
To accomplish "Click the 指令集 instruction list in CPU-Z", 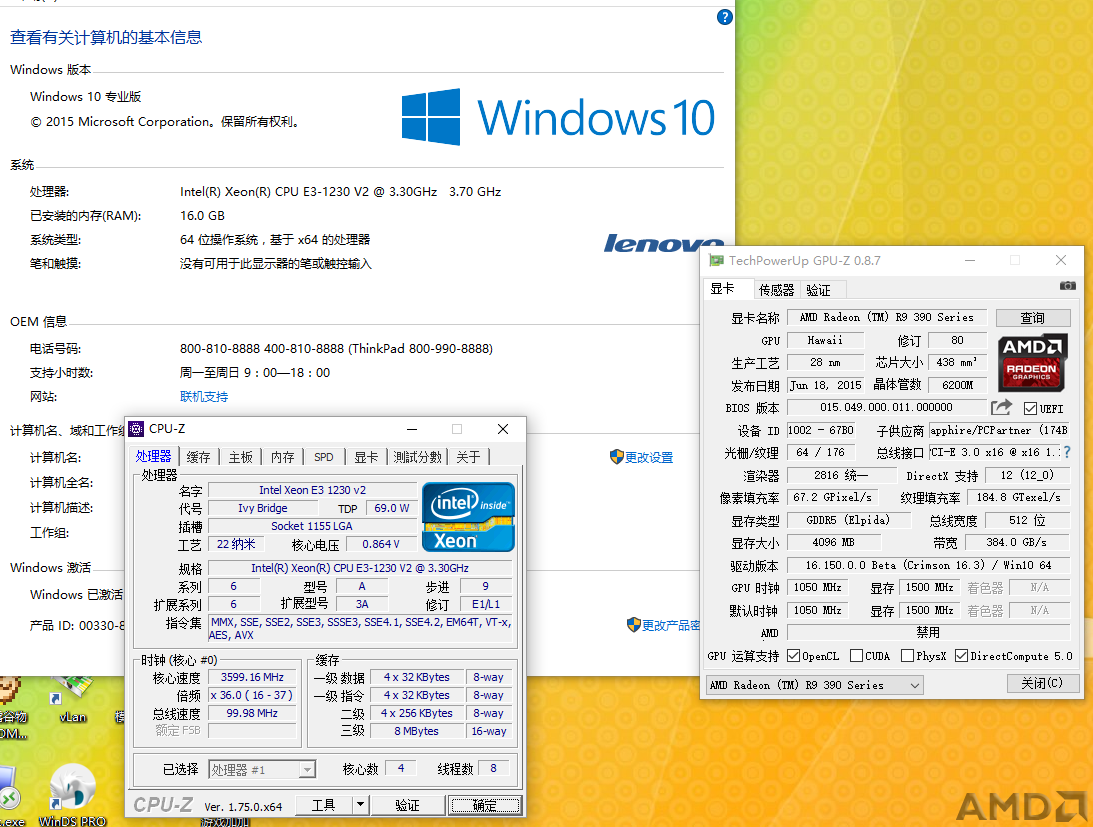I will 361,628.
